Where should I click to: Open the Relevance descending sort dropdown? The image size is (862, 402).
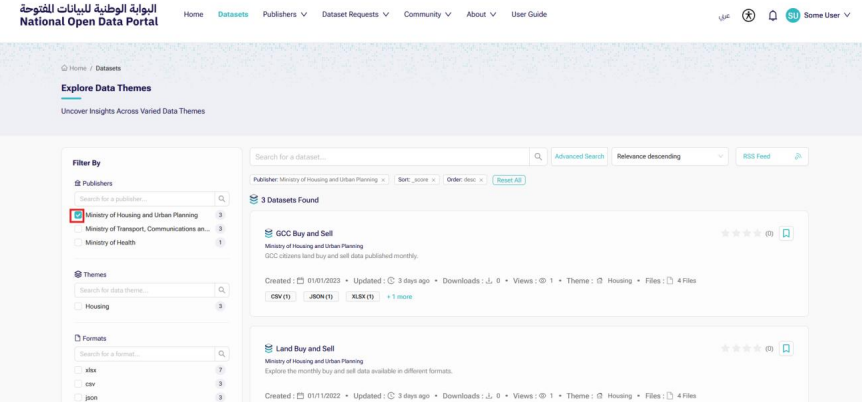[x=671, y=156]
